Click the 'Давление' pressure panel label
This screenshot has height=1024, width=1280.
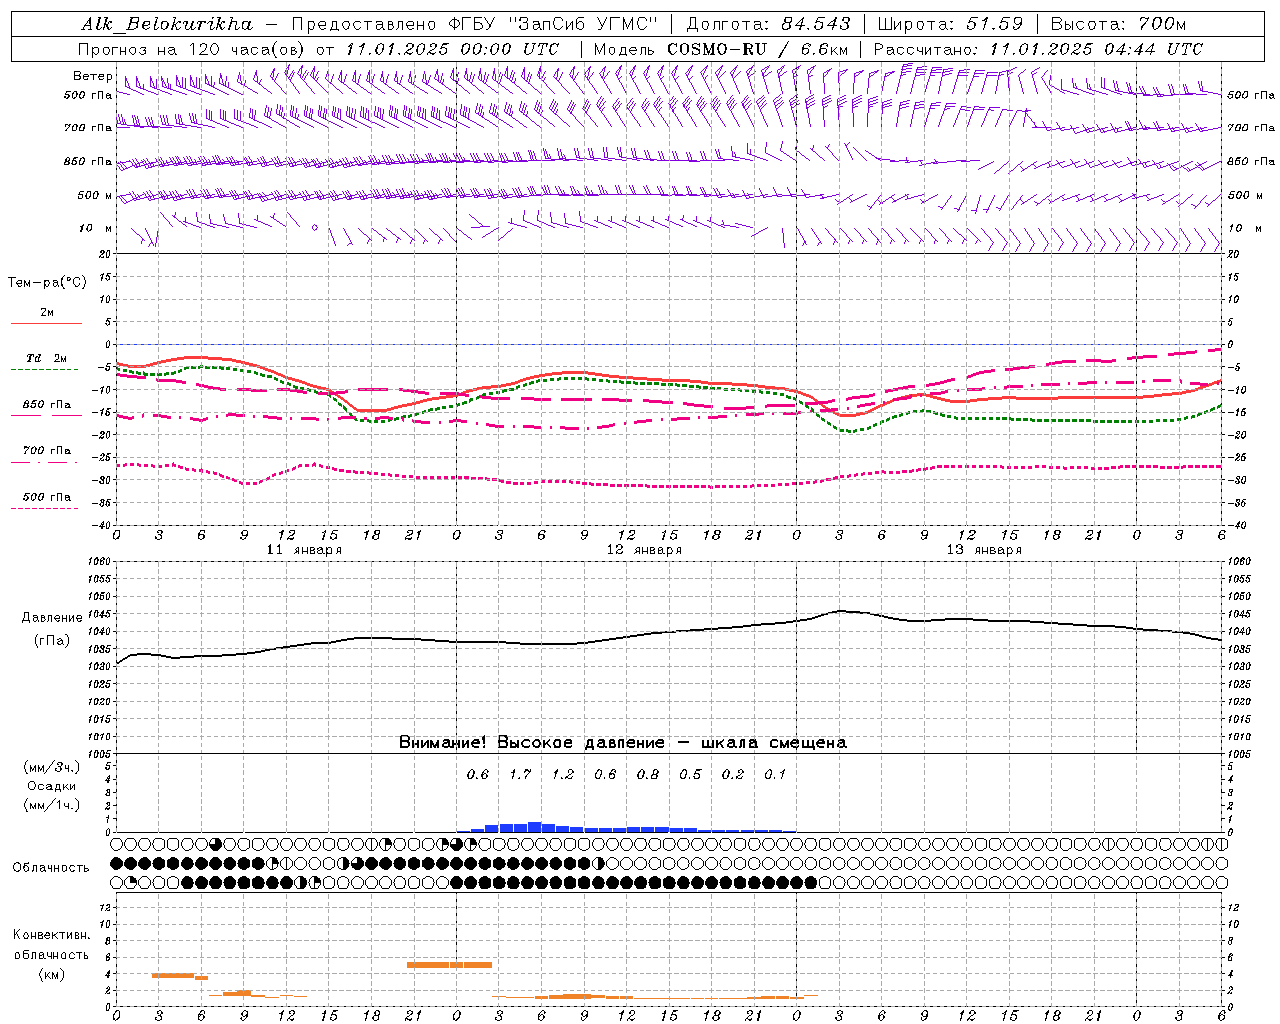52,618
